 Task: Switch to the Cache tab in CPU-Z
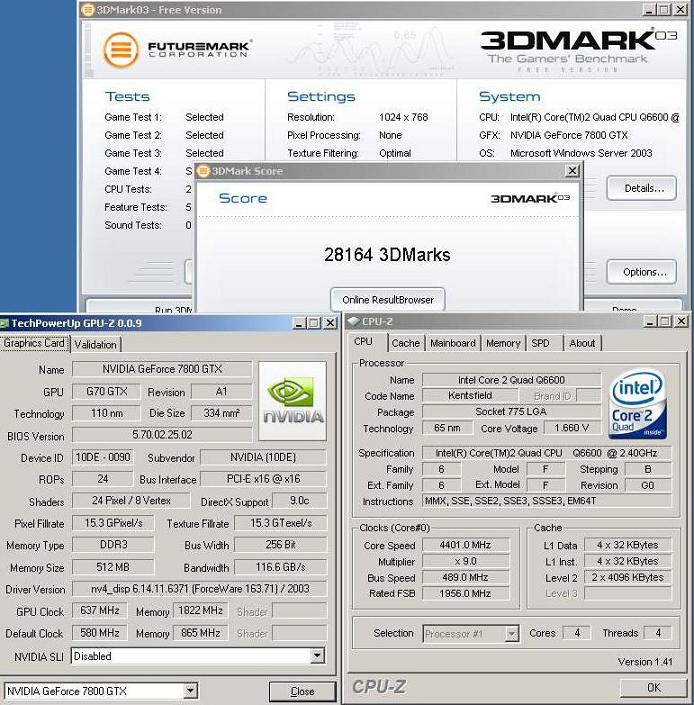tap(405, 343)
